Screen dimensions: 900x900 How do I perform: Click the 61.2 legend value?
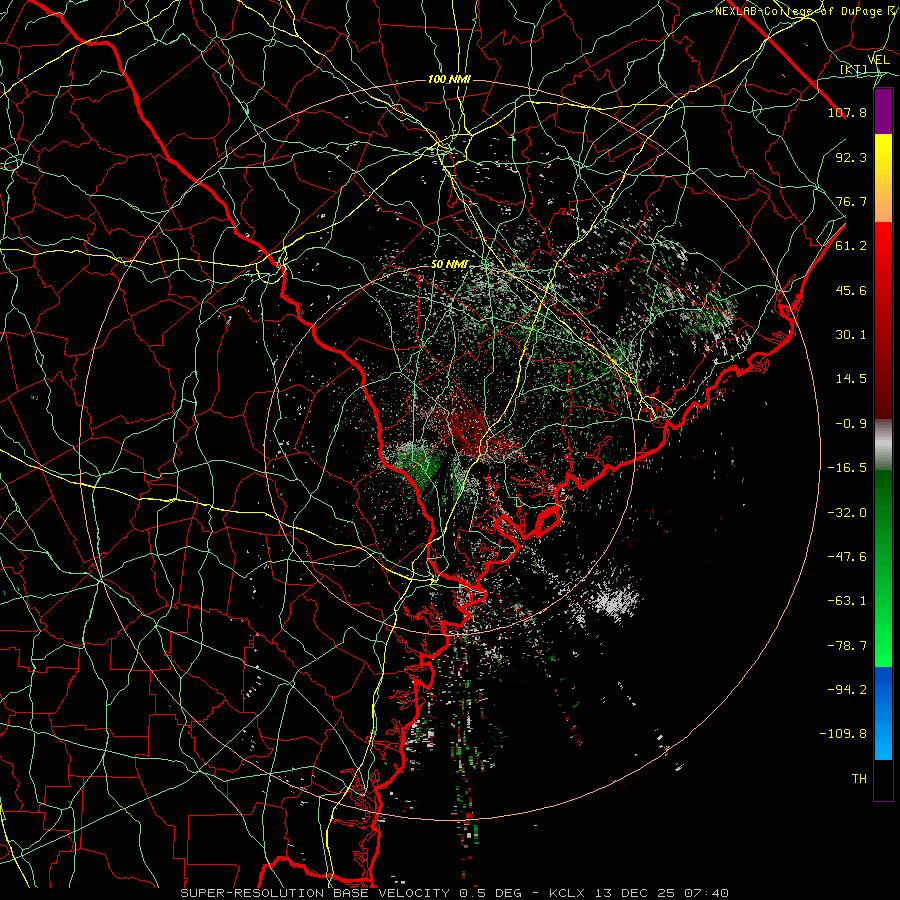pos(851,246)
